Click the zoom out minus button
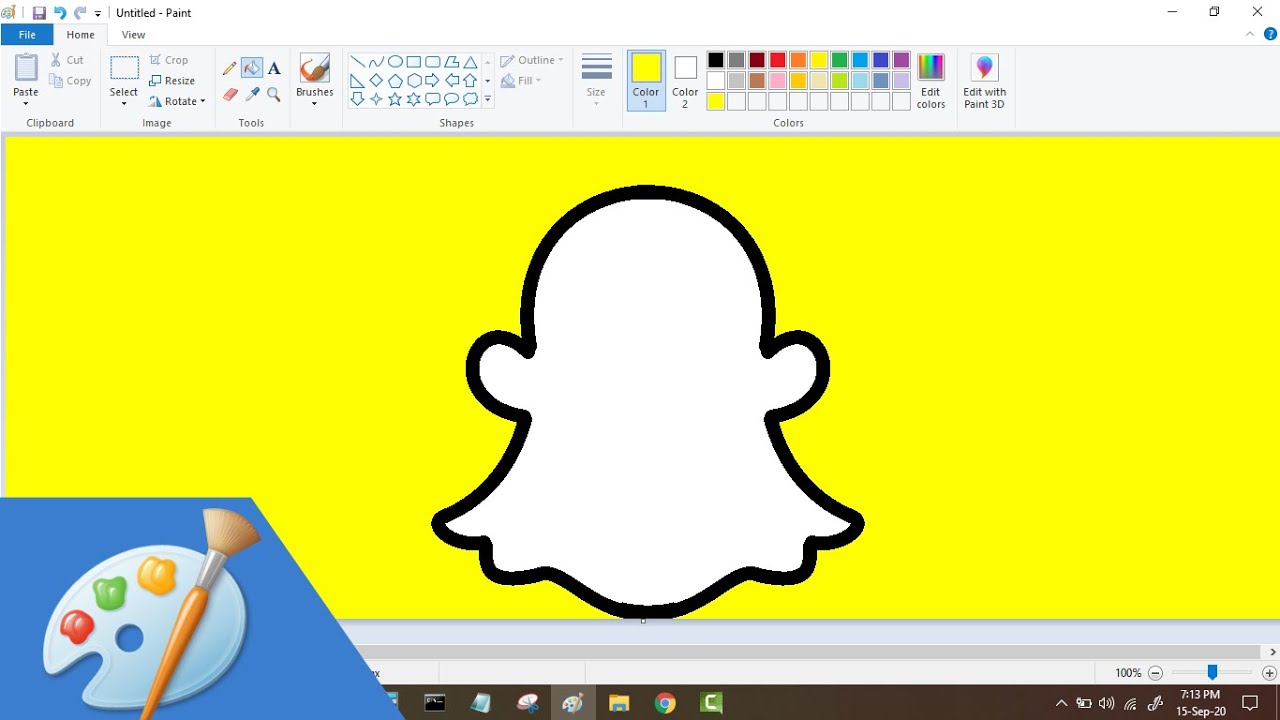Viewport: 1280px width, 720px height. pos(1155,673)
